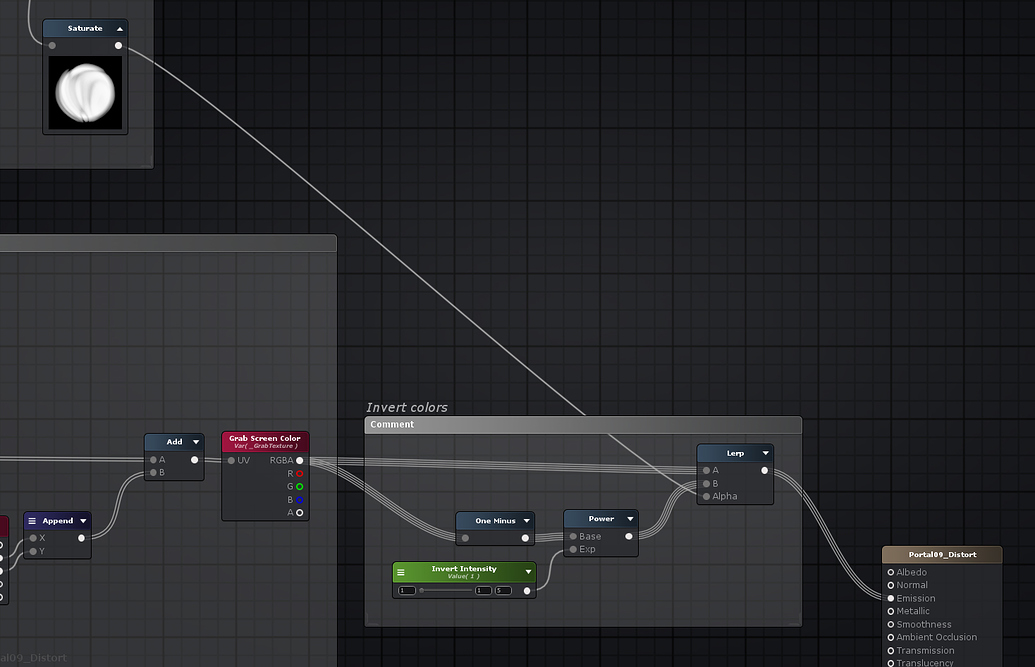The image size is (1035, 667).
Task: Open the Lerp node dropdown arrow
Action: (765, 452)
